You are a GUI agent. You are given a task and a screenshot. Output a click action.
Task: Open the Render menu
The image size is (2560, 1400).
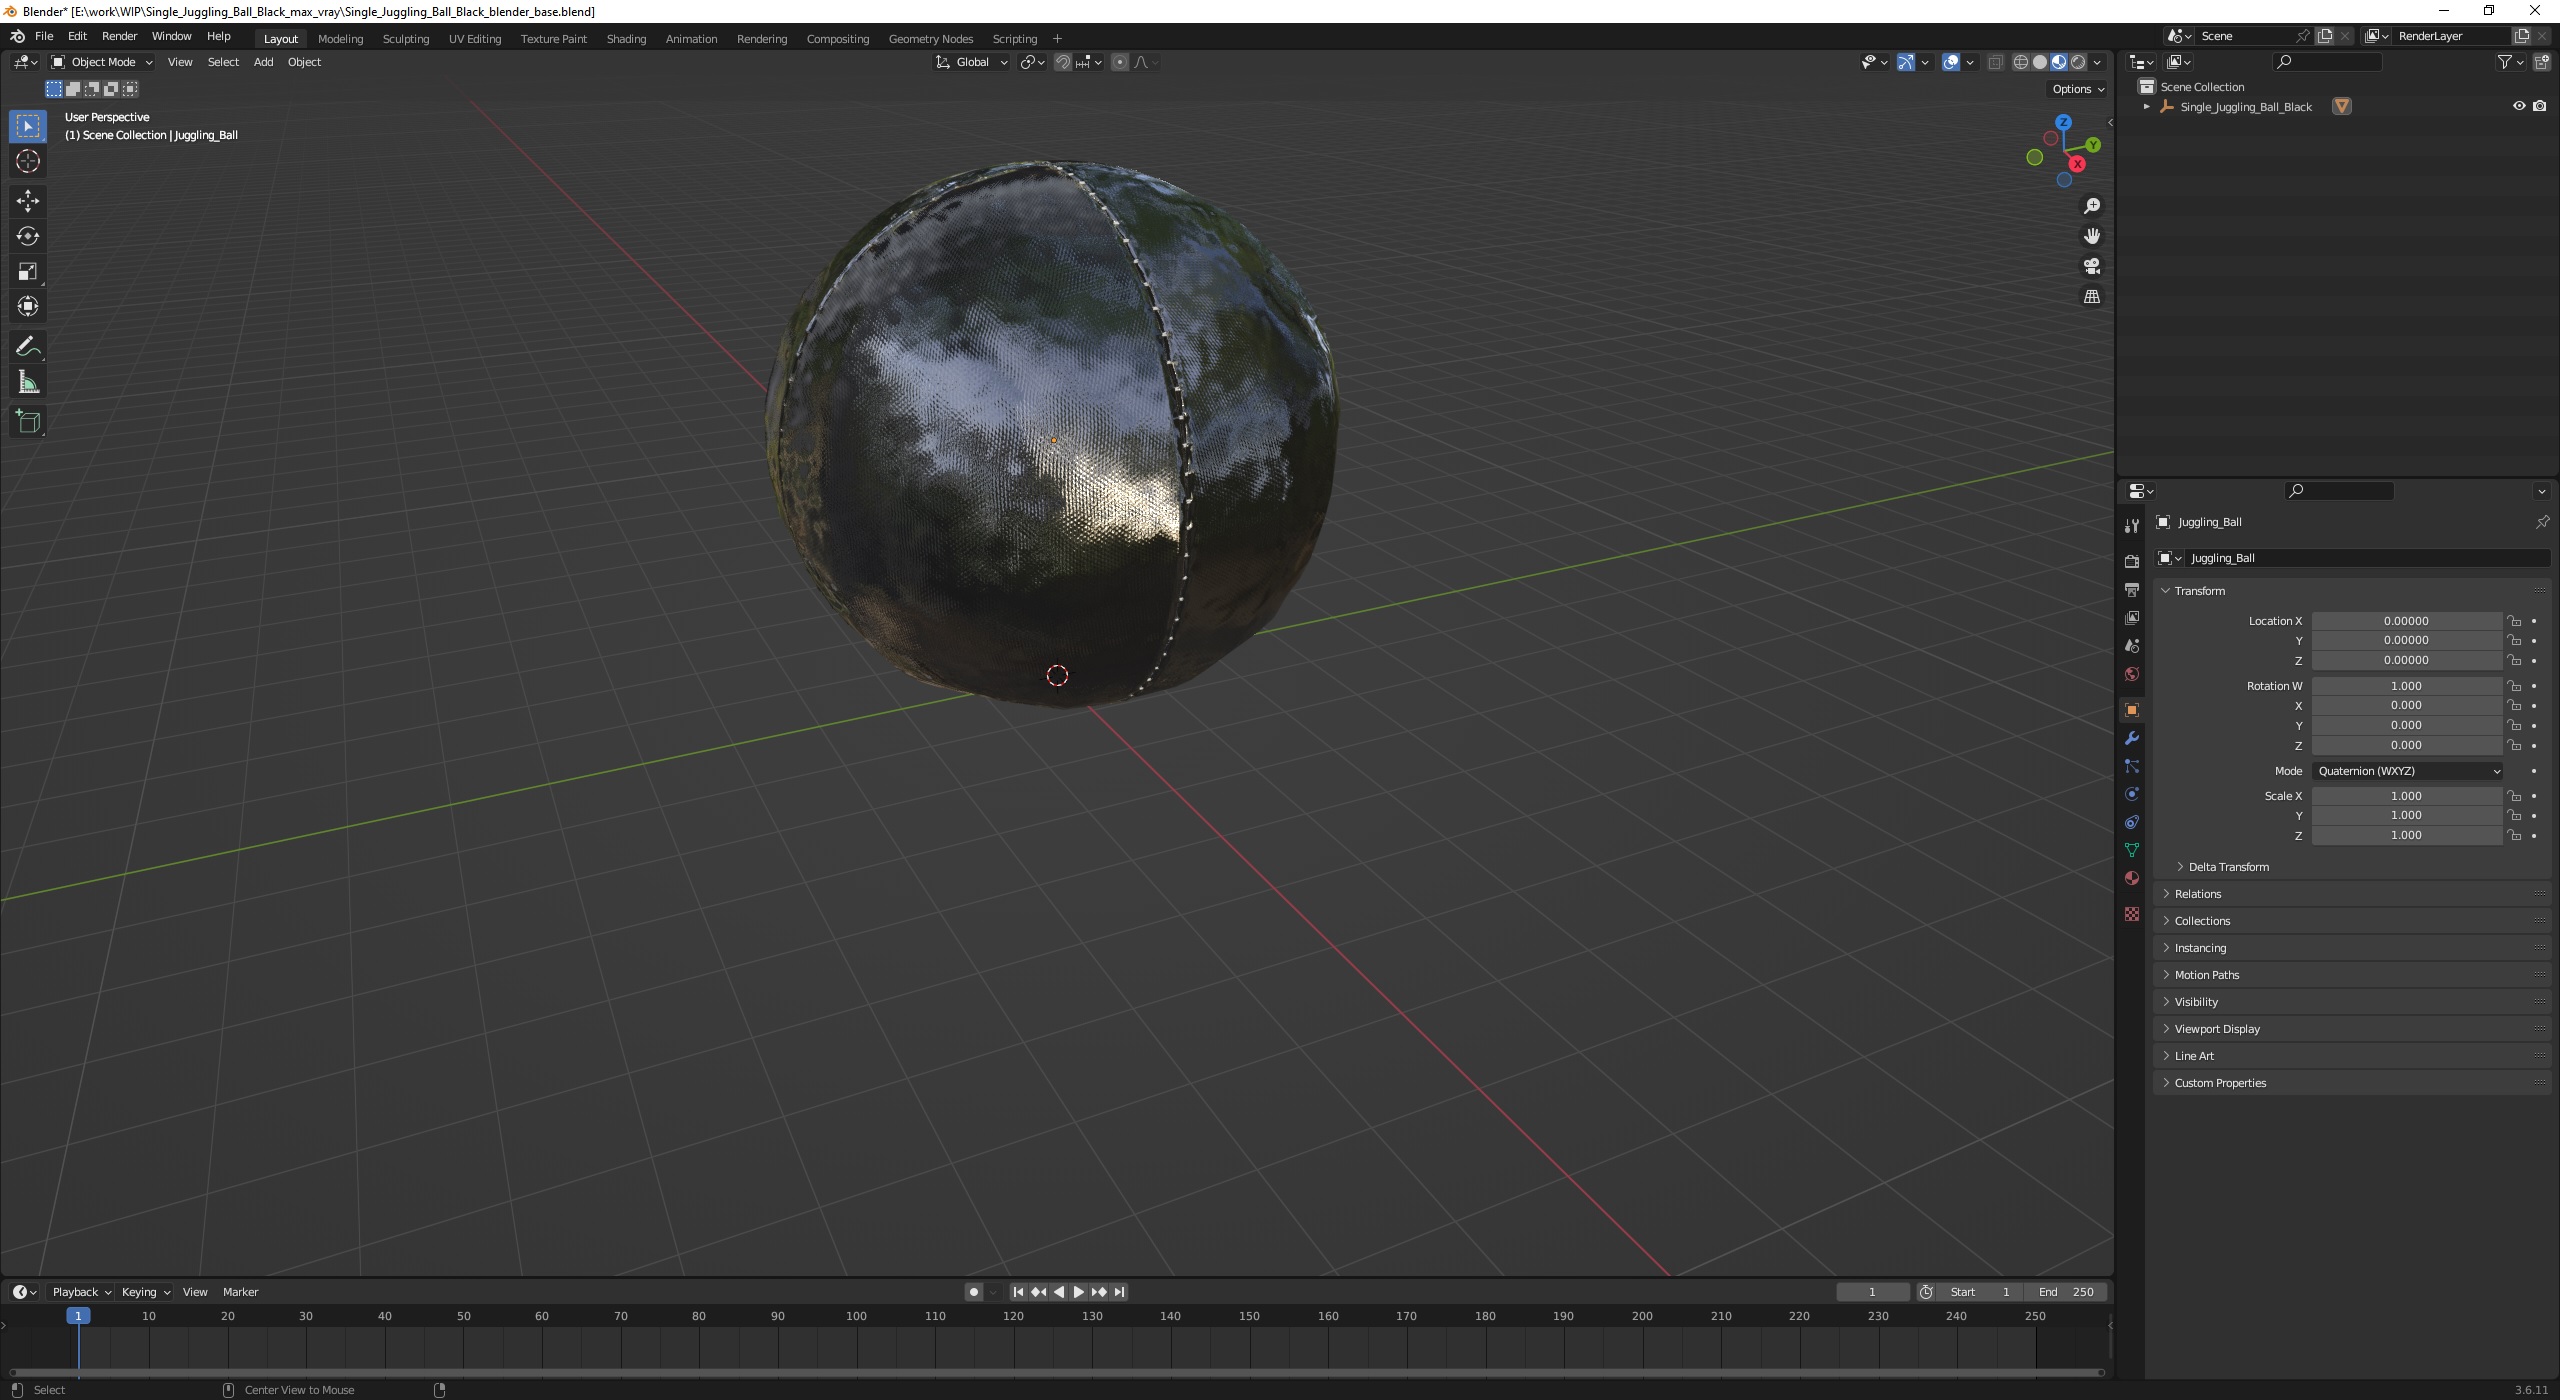[119, 36]
